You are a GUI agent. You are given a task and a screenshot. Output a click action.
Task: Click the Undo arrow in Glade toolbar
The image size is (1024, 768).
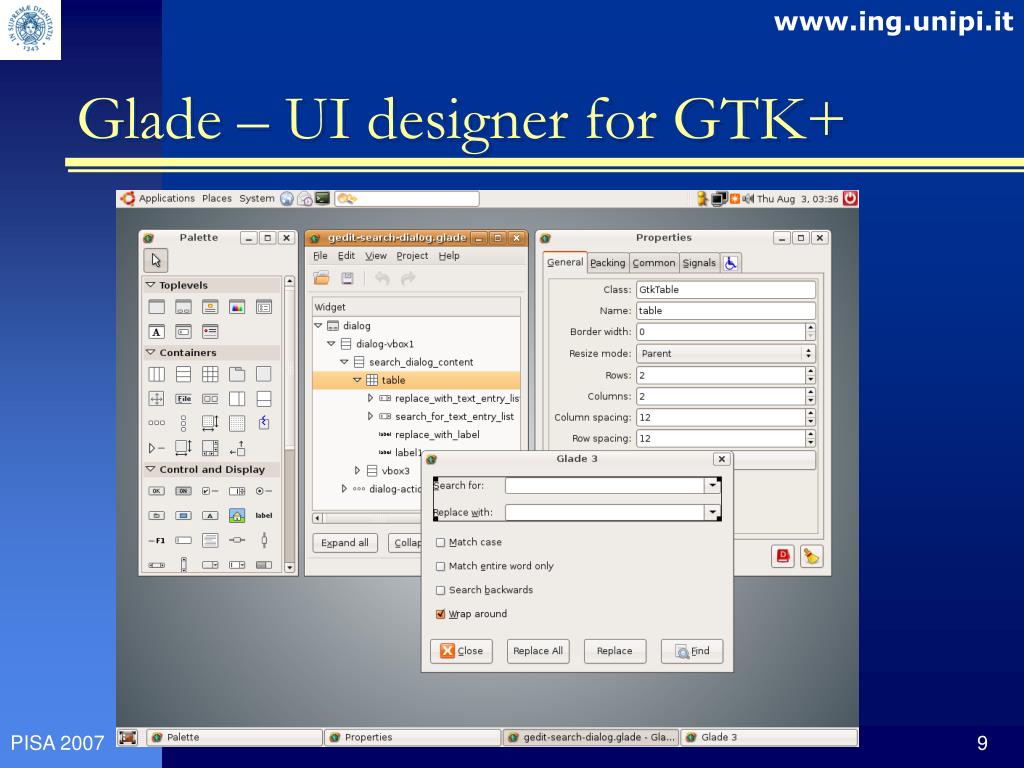[382, 279]
